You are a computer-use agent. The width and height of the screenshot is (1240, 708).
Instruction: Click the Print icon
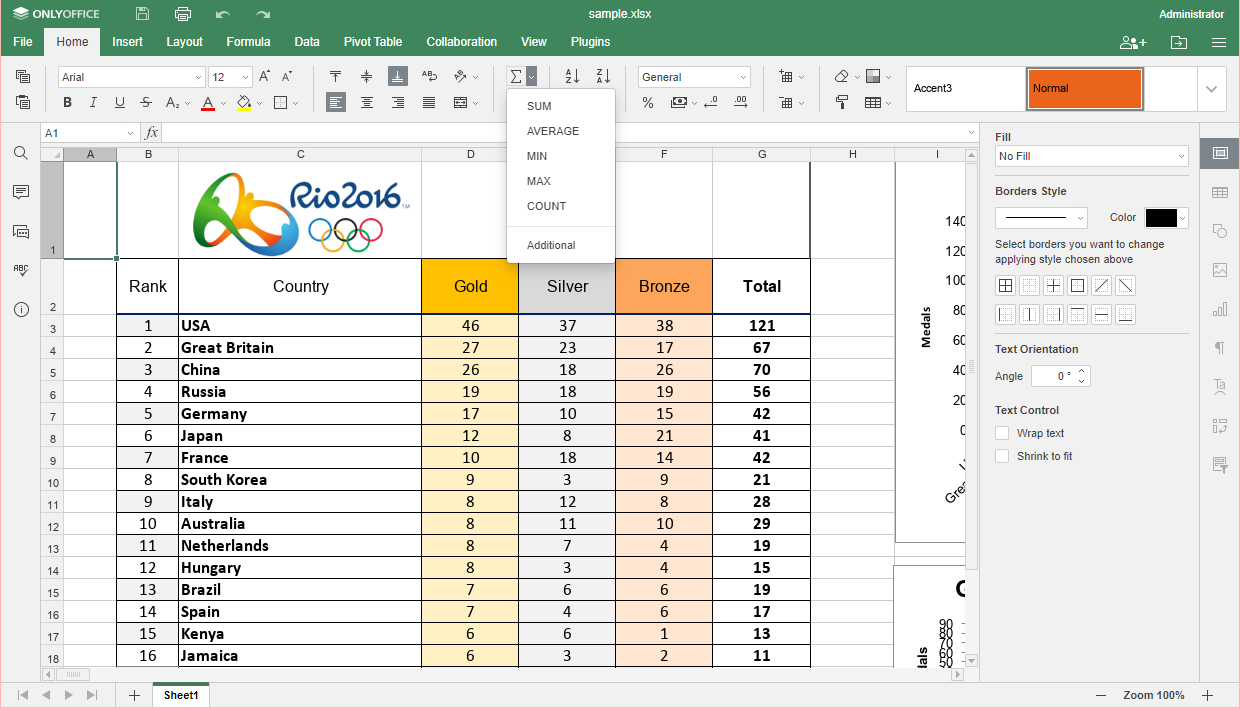(183, 14)
